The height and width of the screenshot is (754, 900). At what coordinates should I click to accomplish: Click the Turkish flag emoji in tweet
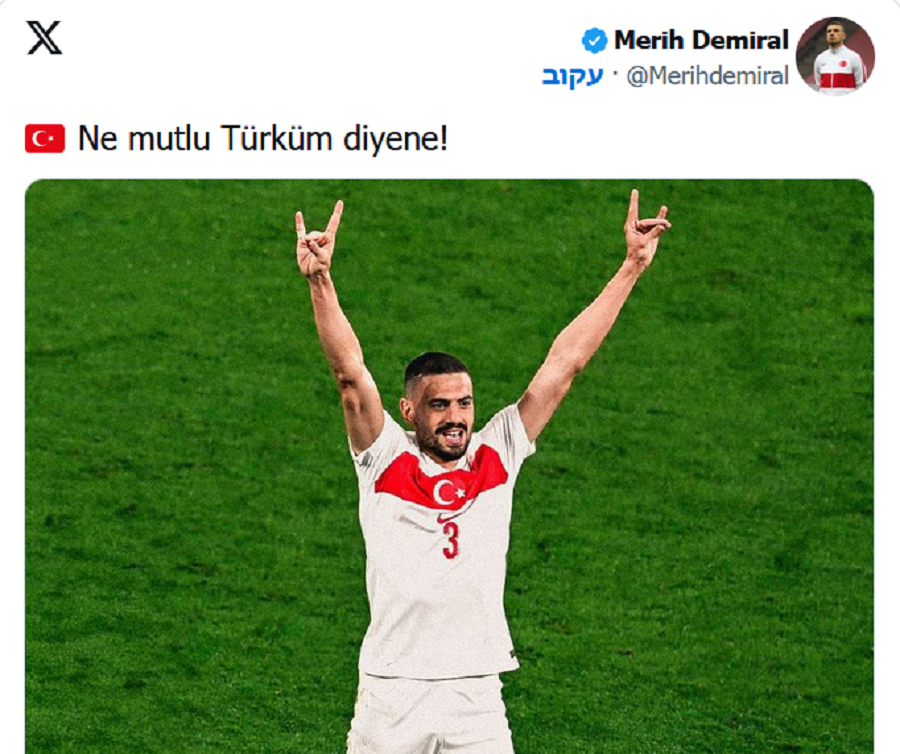pyautogui.click(x=45, y=138)
